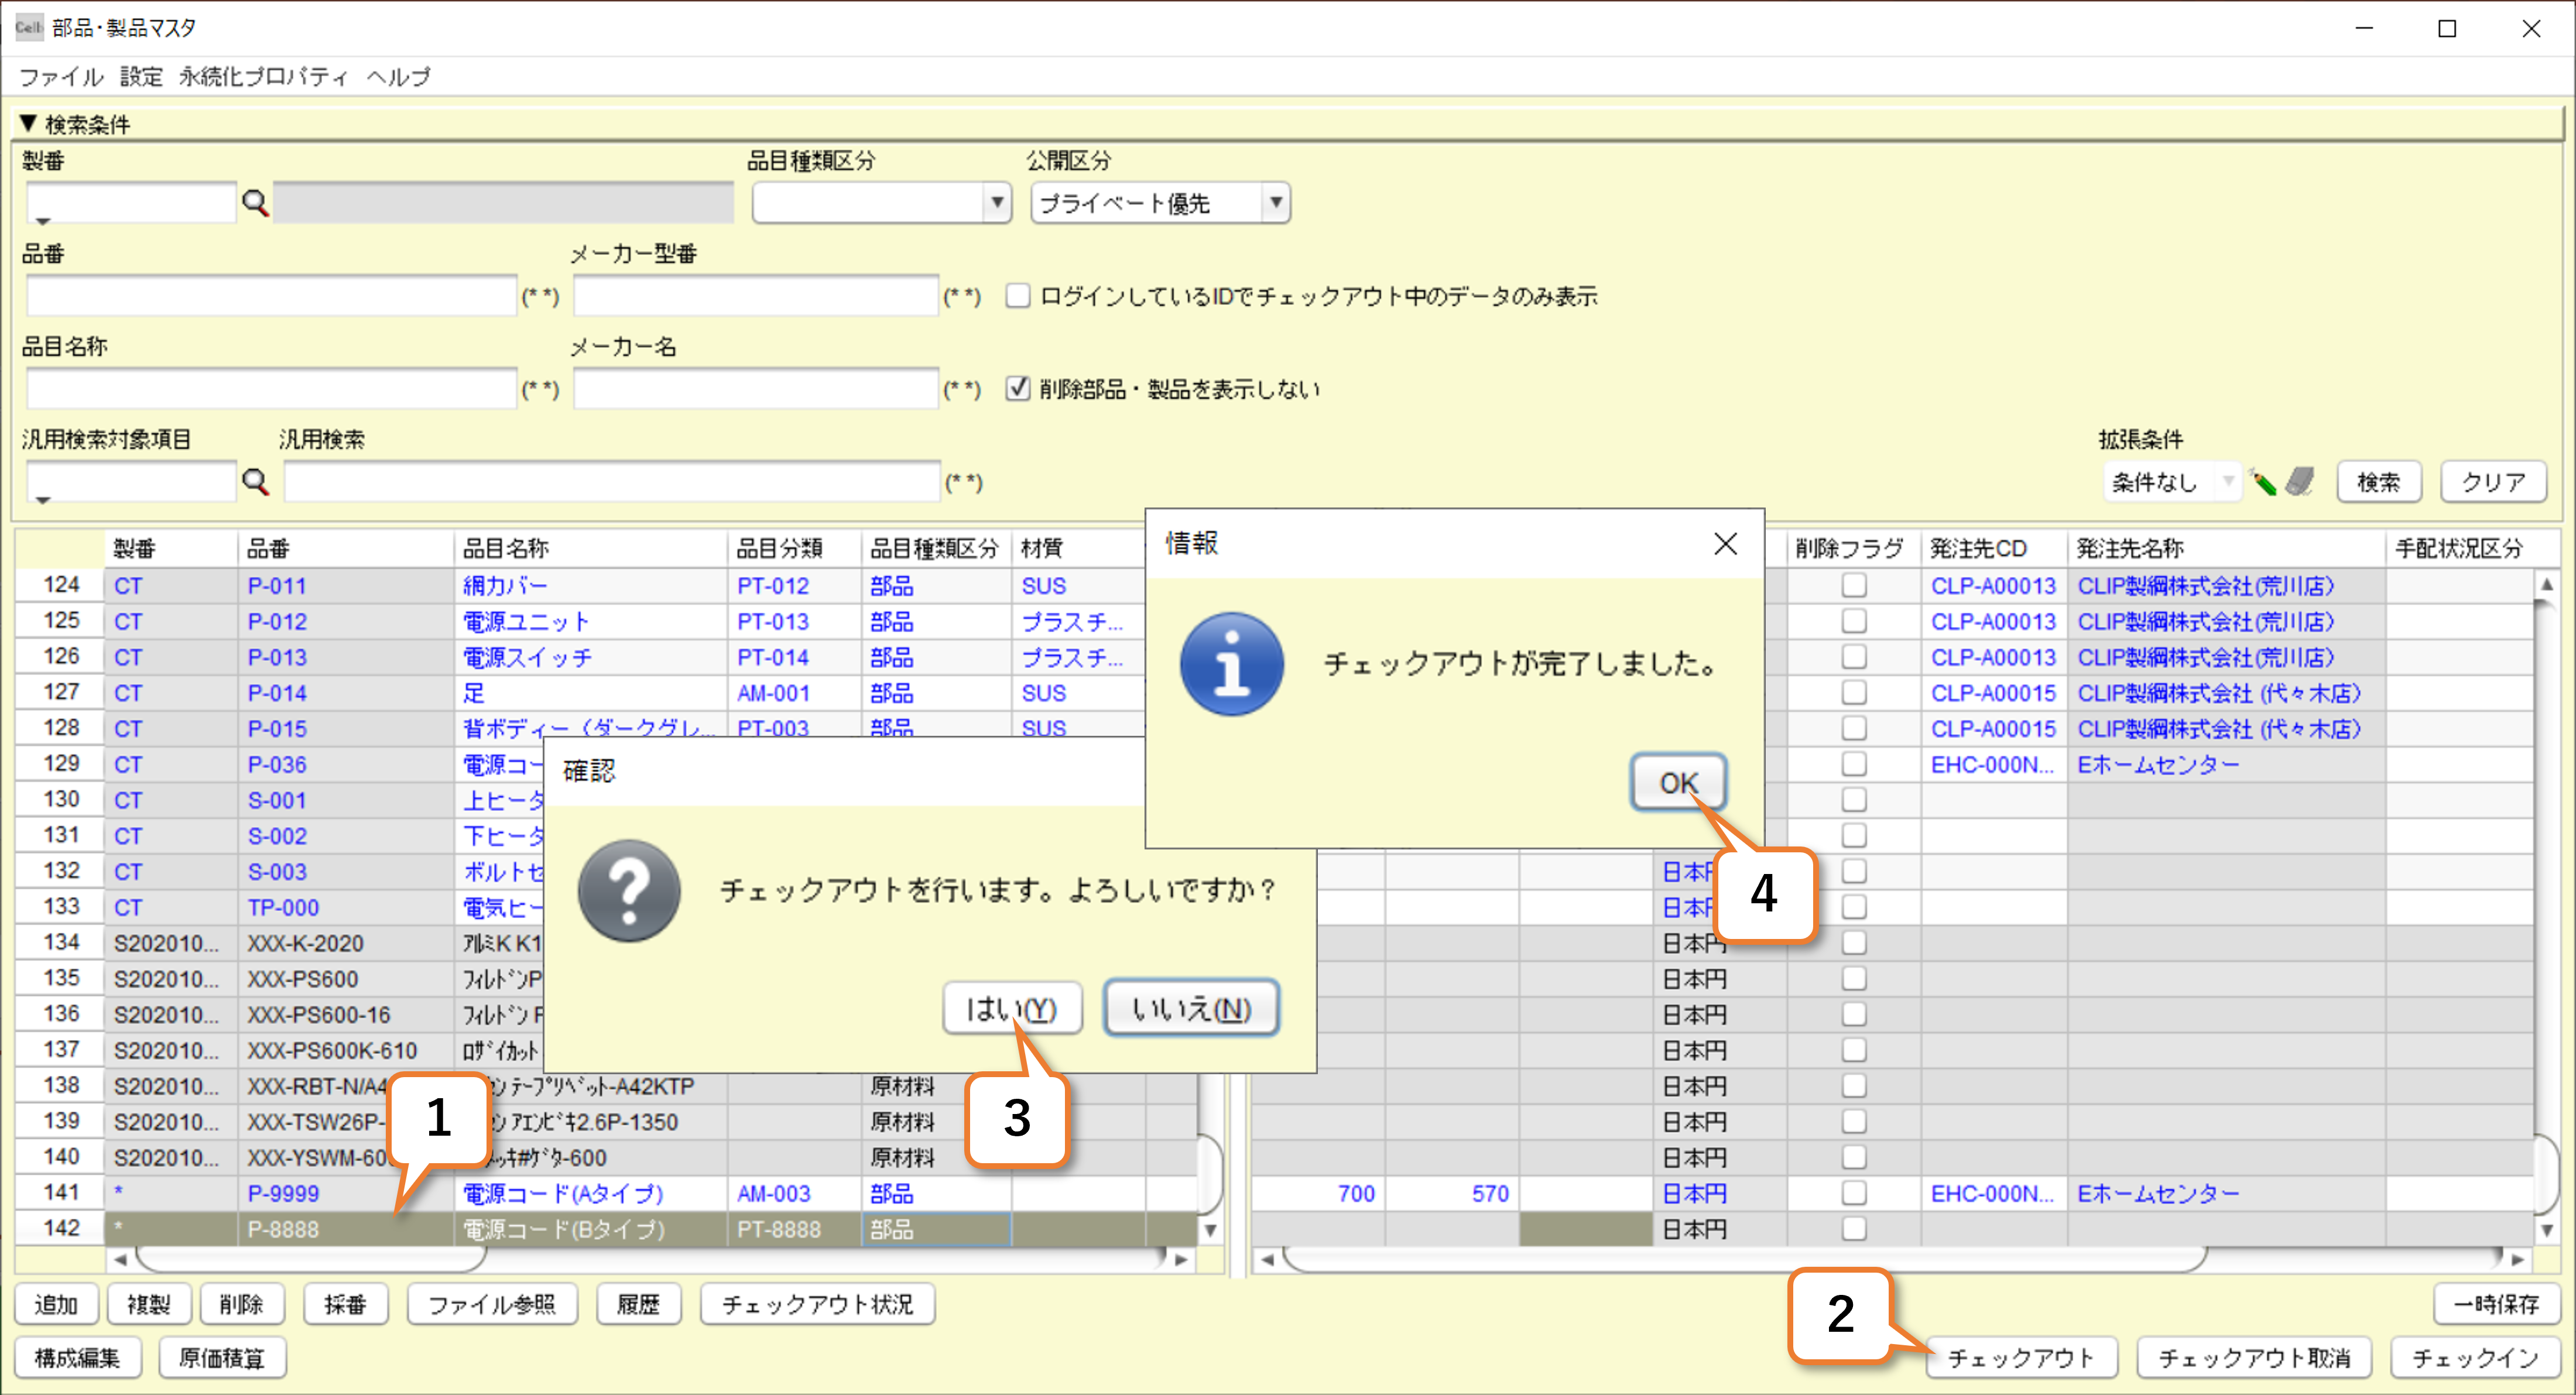Click the チェックアウト button
This screenshot has width=2576, height=1395.
tap(2021, 1357)
